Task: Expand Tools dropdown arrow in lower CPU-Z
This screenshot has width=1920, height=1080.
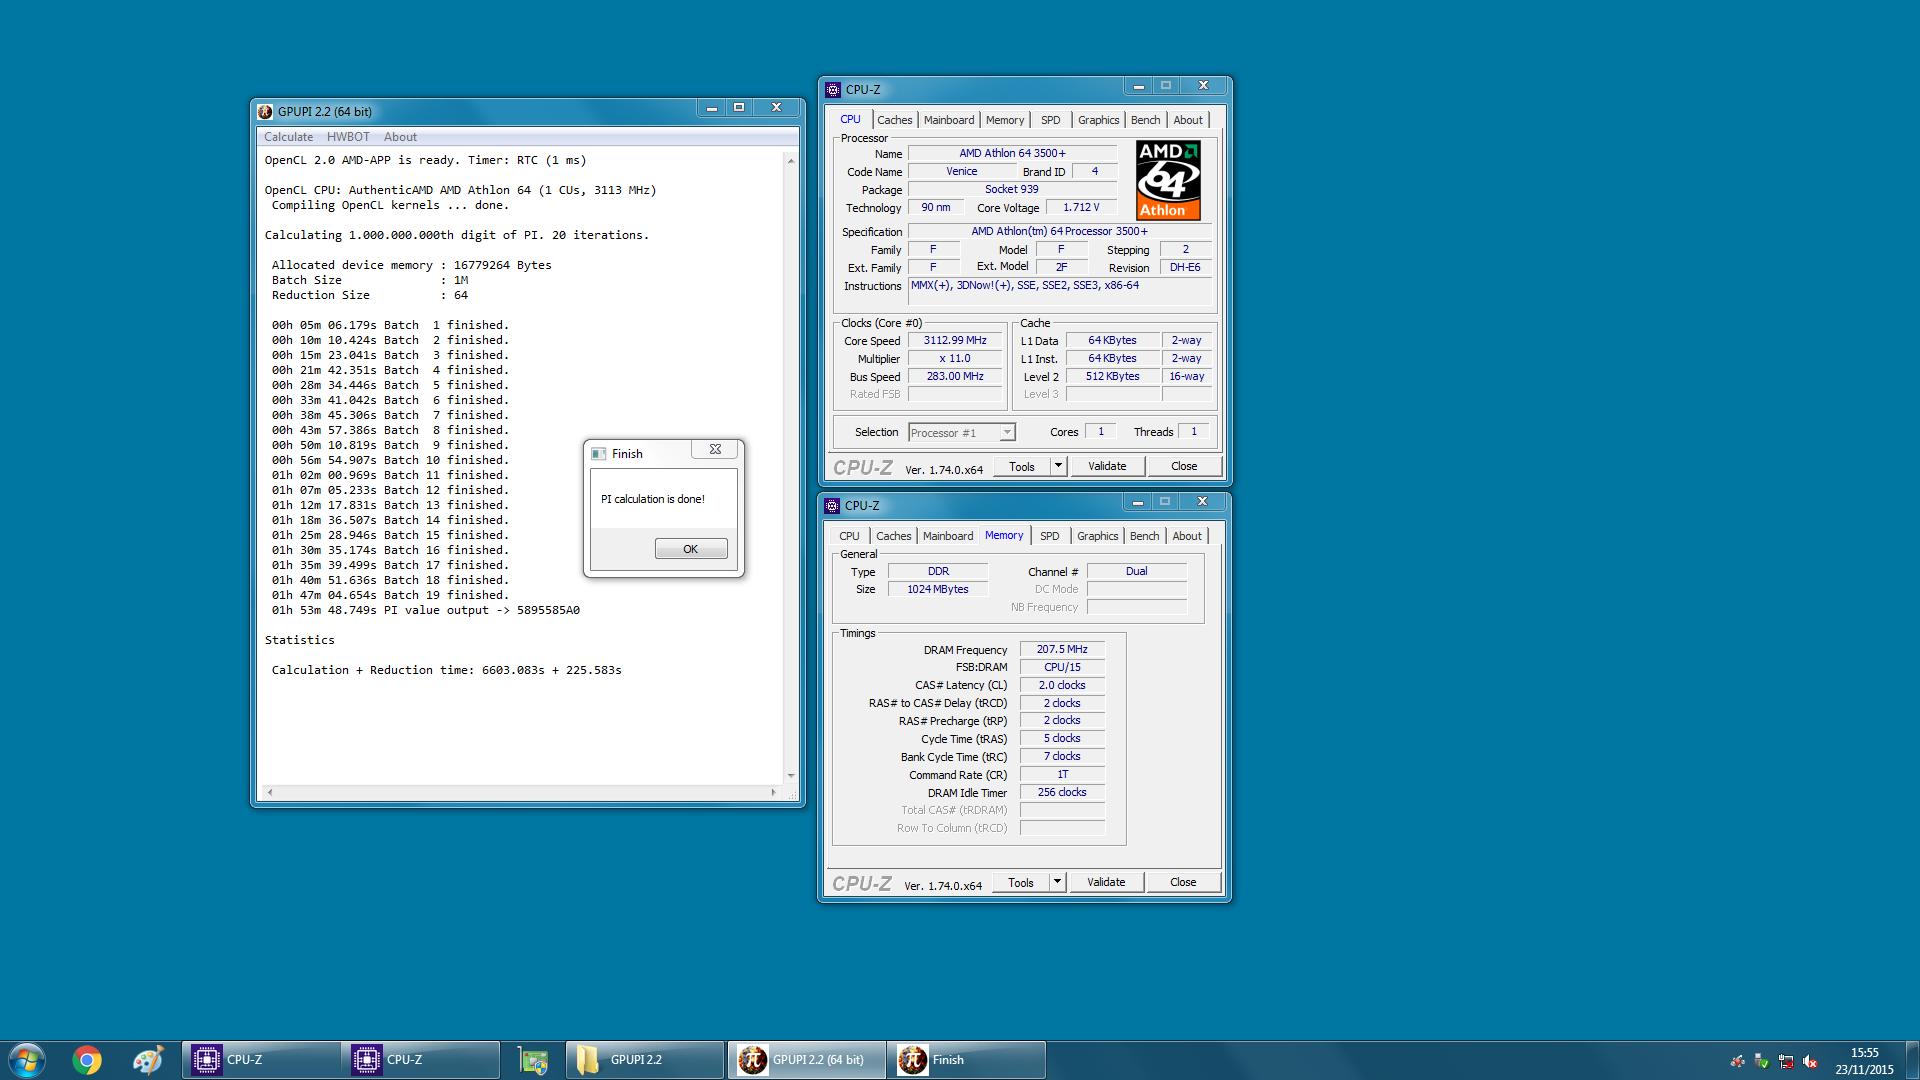Action: [1057, 883]
